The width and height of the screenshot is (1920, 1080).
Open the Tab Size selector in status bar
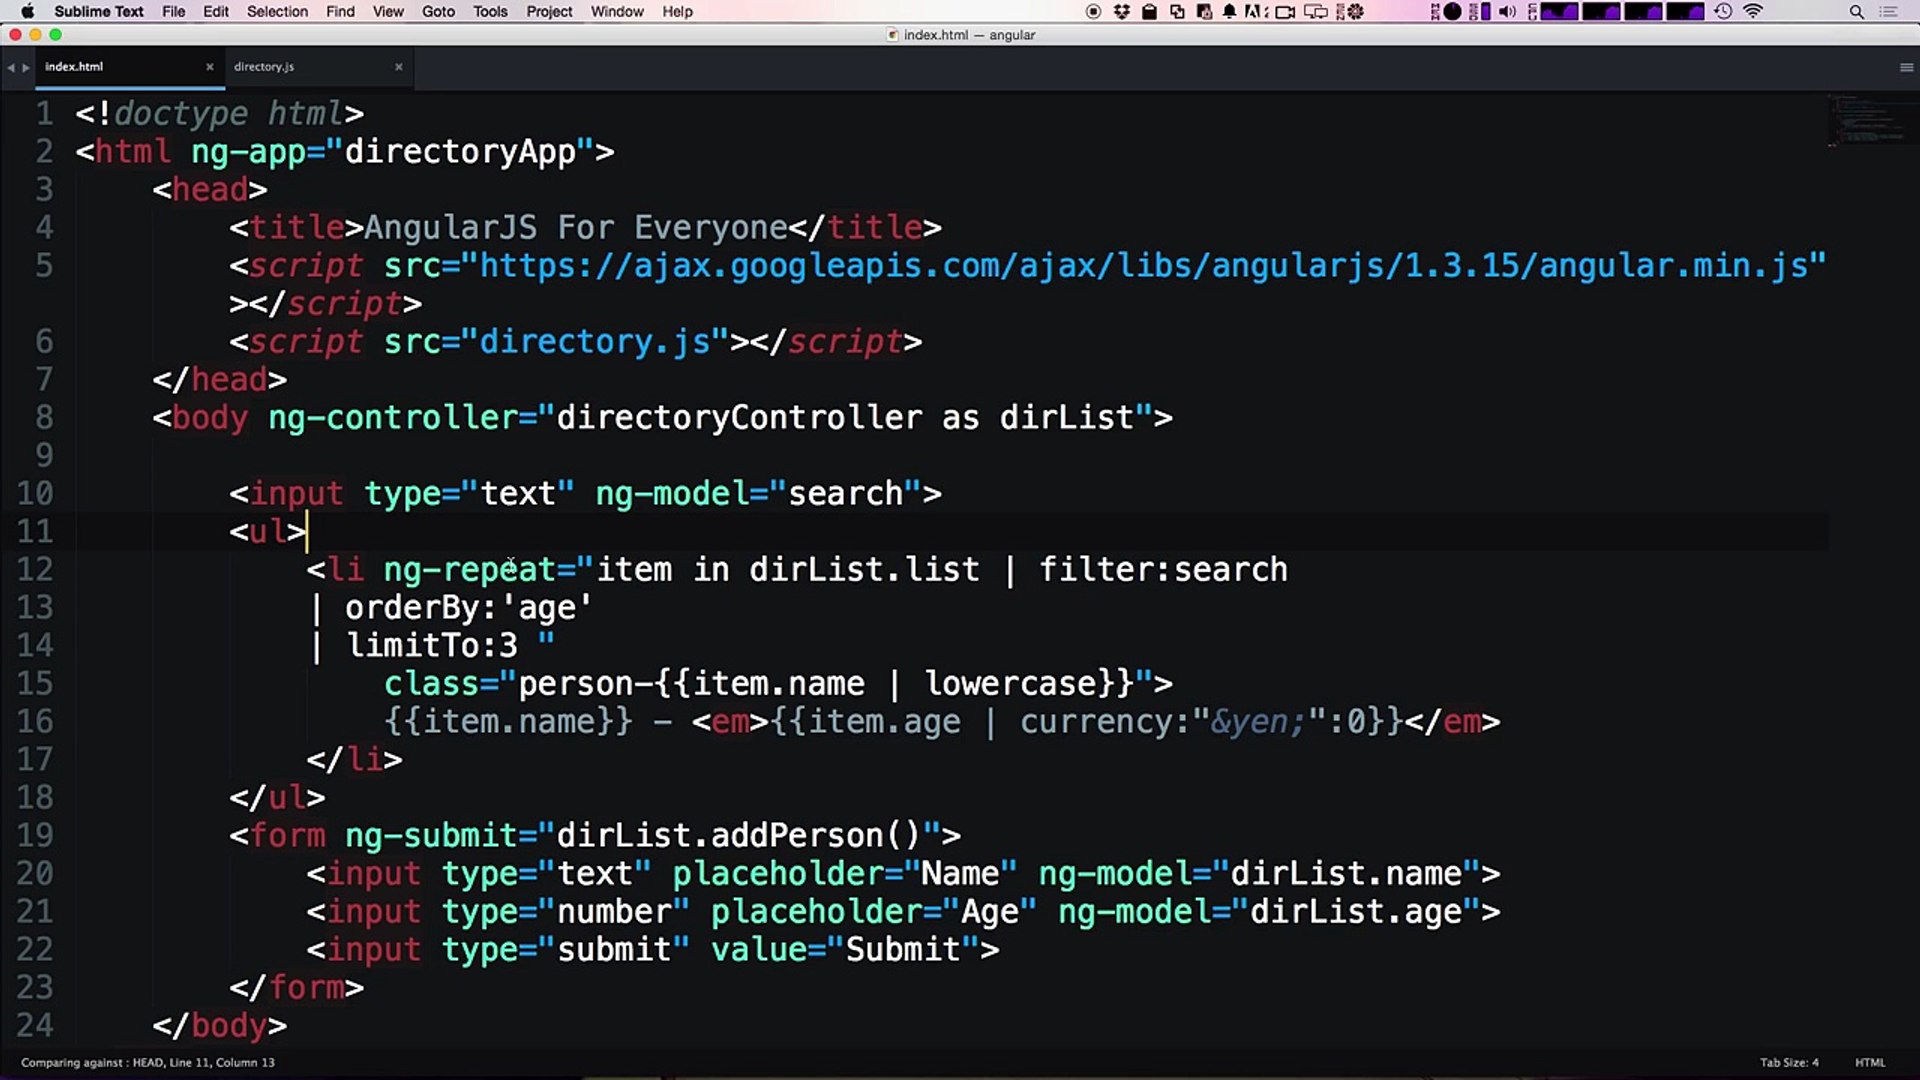click(1789, 1062)
